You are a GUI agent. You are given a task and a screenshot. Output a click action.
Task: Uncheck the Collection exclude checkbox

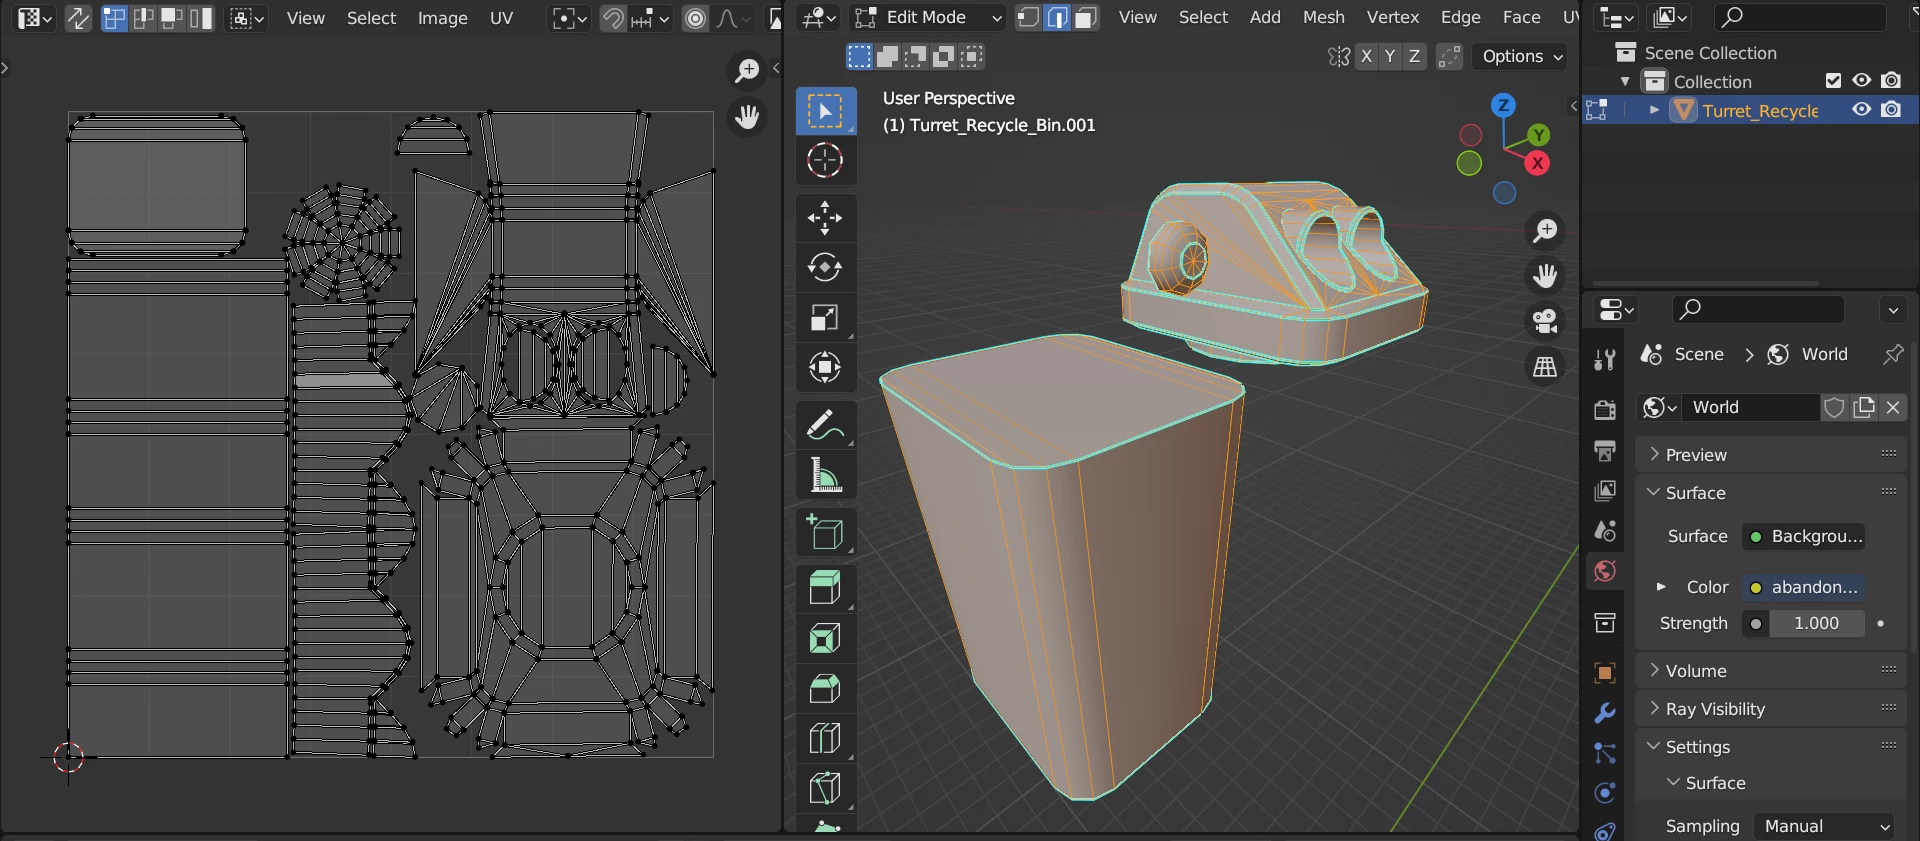click(x=1833, y=81)
